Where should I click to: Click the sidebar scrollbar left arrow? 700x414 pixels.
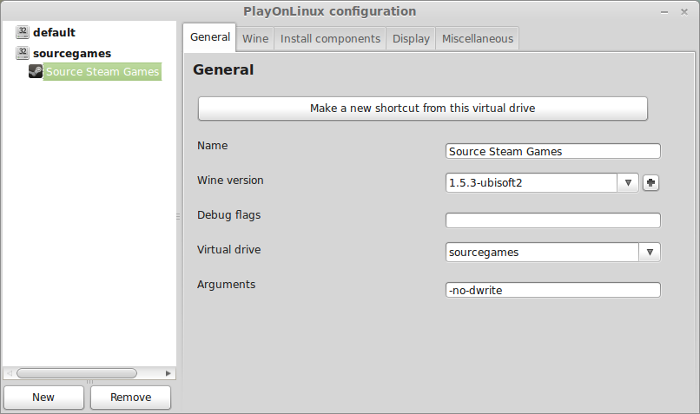(x=9, y=373)
